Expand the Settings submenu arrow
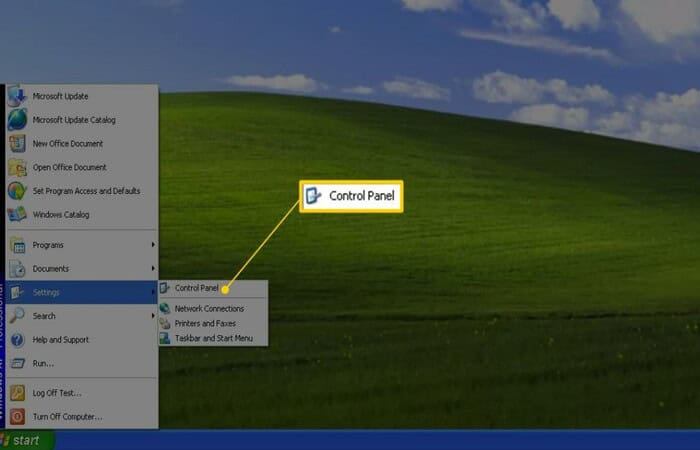Image resolution: width=700 pixels, height=450 pixels. (153, 292)
